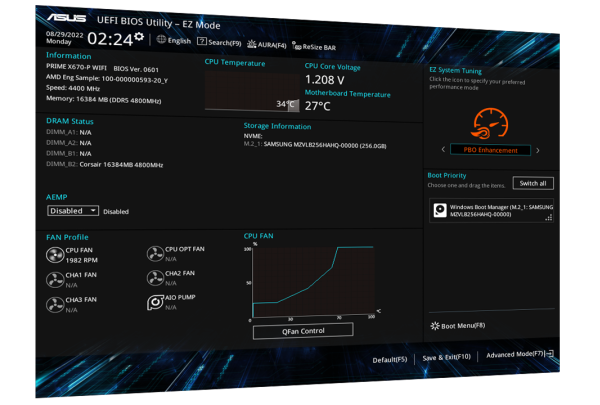Screen dimensions: 600x405
Task: Click the gear icon beside the clock
Action: coord(139,37)
